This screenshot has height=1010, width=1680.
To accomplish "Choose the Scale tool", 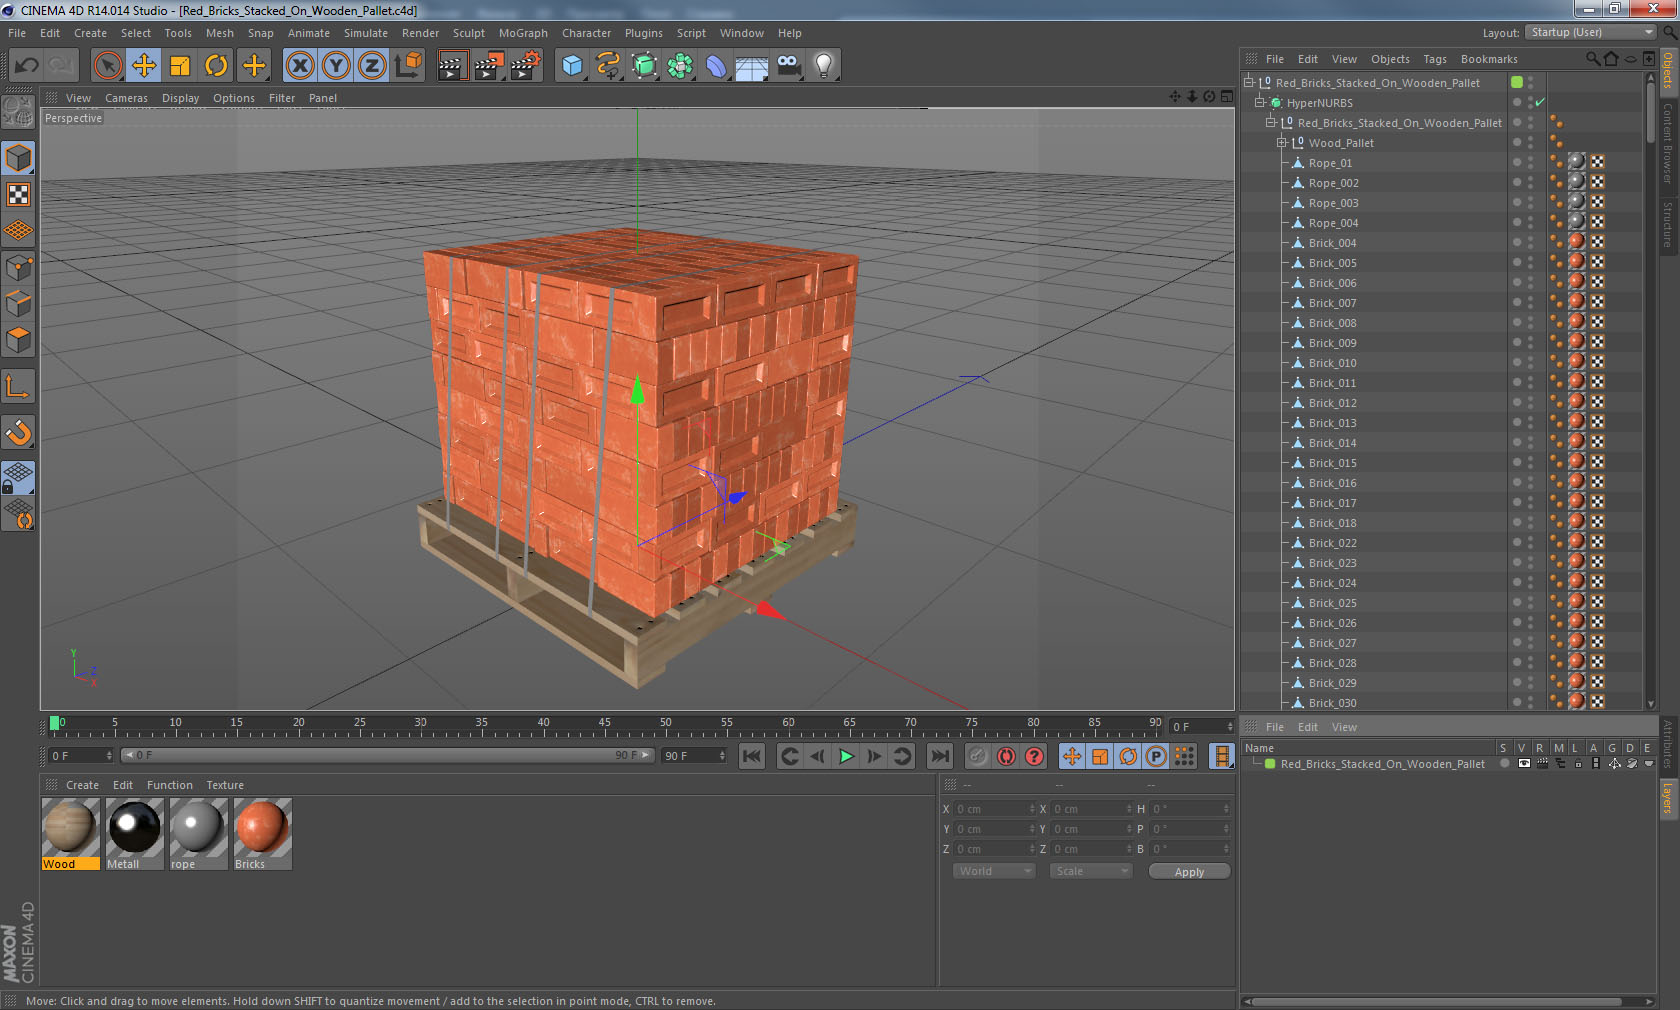I will click(180, 66).
